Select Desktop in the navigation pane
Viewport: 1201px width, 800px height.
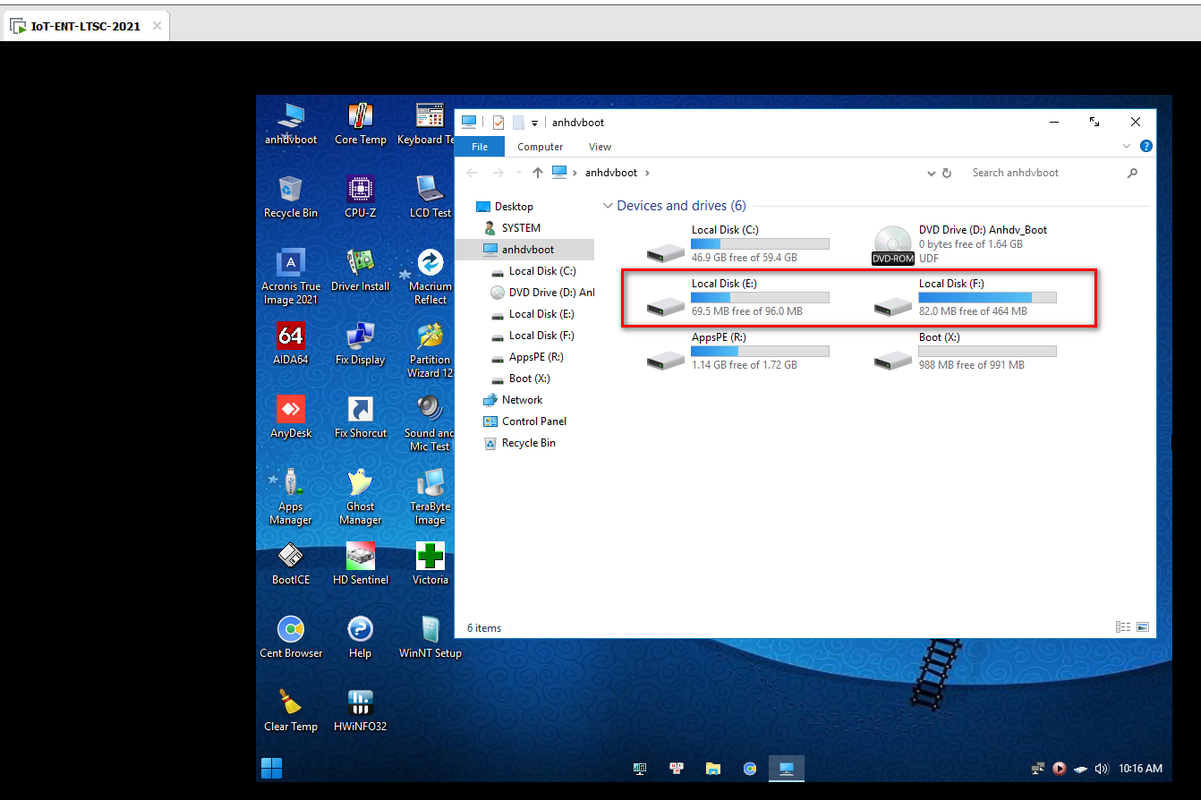pos(513,207)
